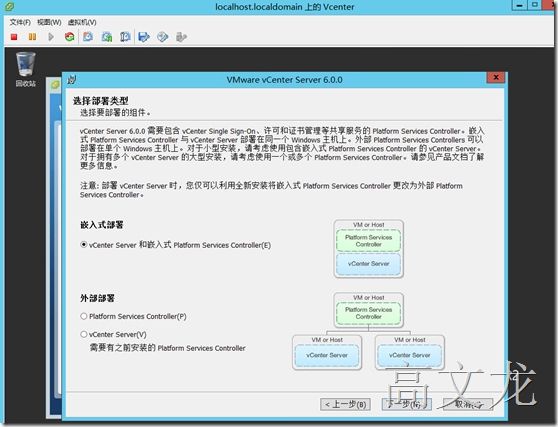Click vSphere icon in console window title bar
558x427 pixels.
tap(9, 6)
